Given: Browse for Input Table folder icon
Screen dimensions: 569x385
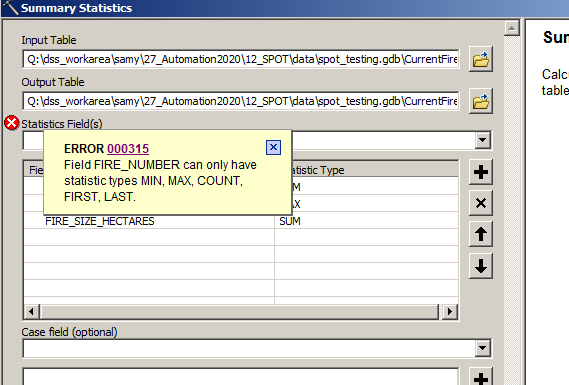Looking at the screenshot, I should [480, 59].
